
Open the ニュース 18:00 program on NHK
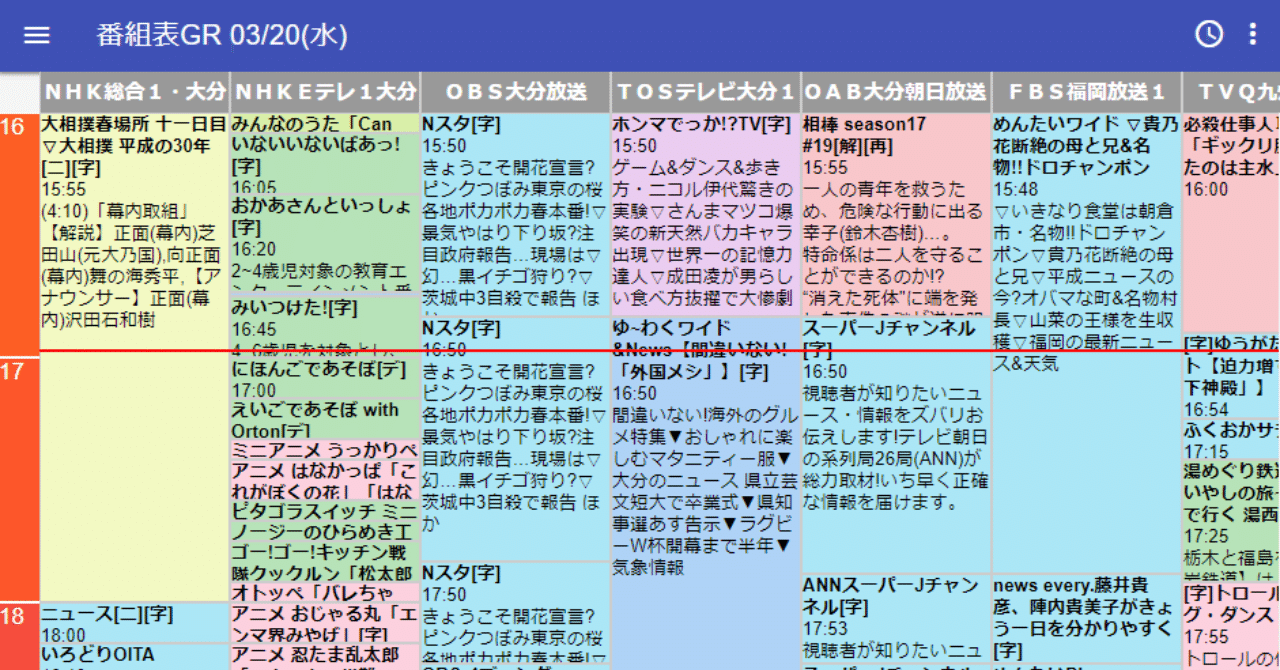pos(135,622)
